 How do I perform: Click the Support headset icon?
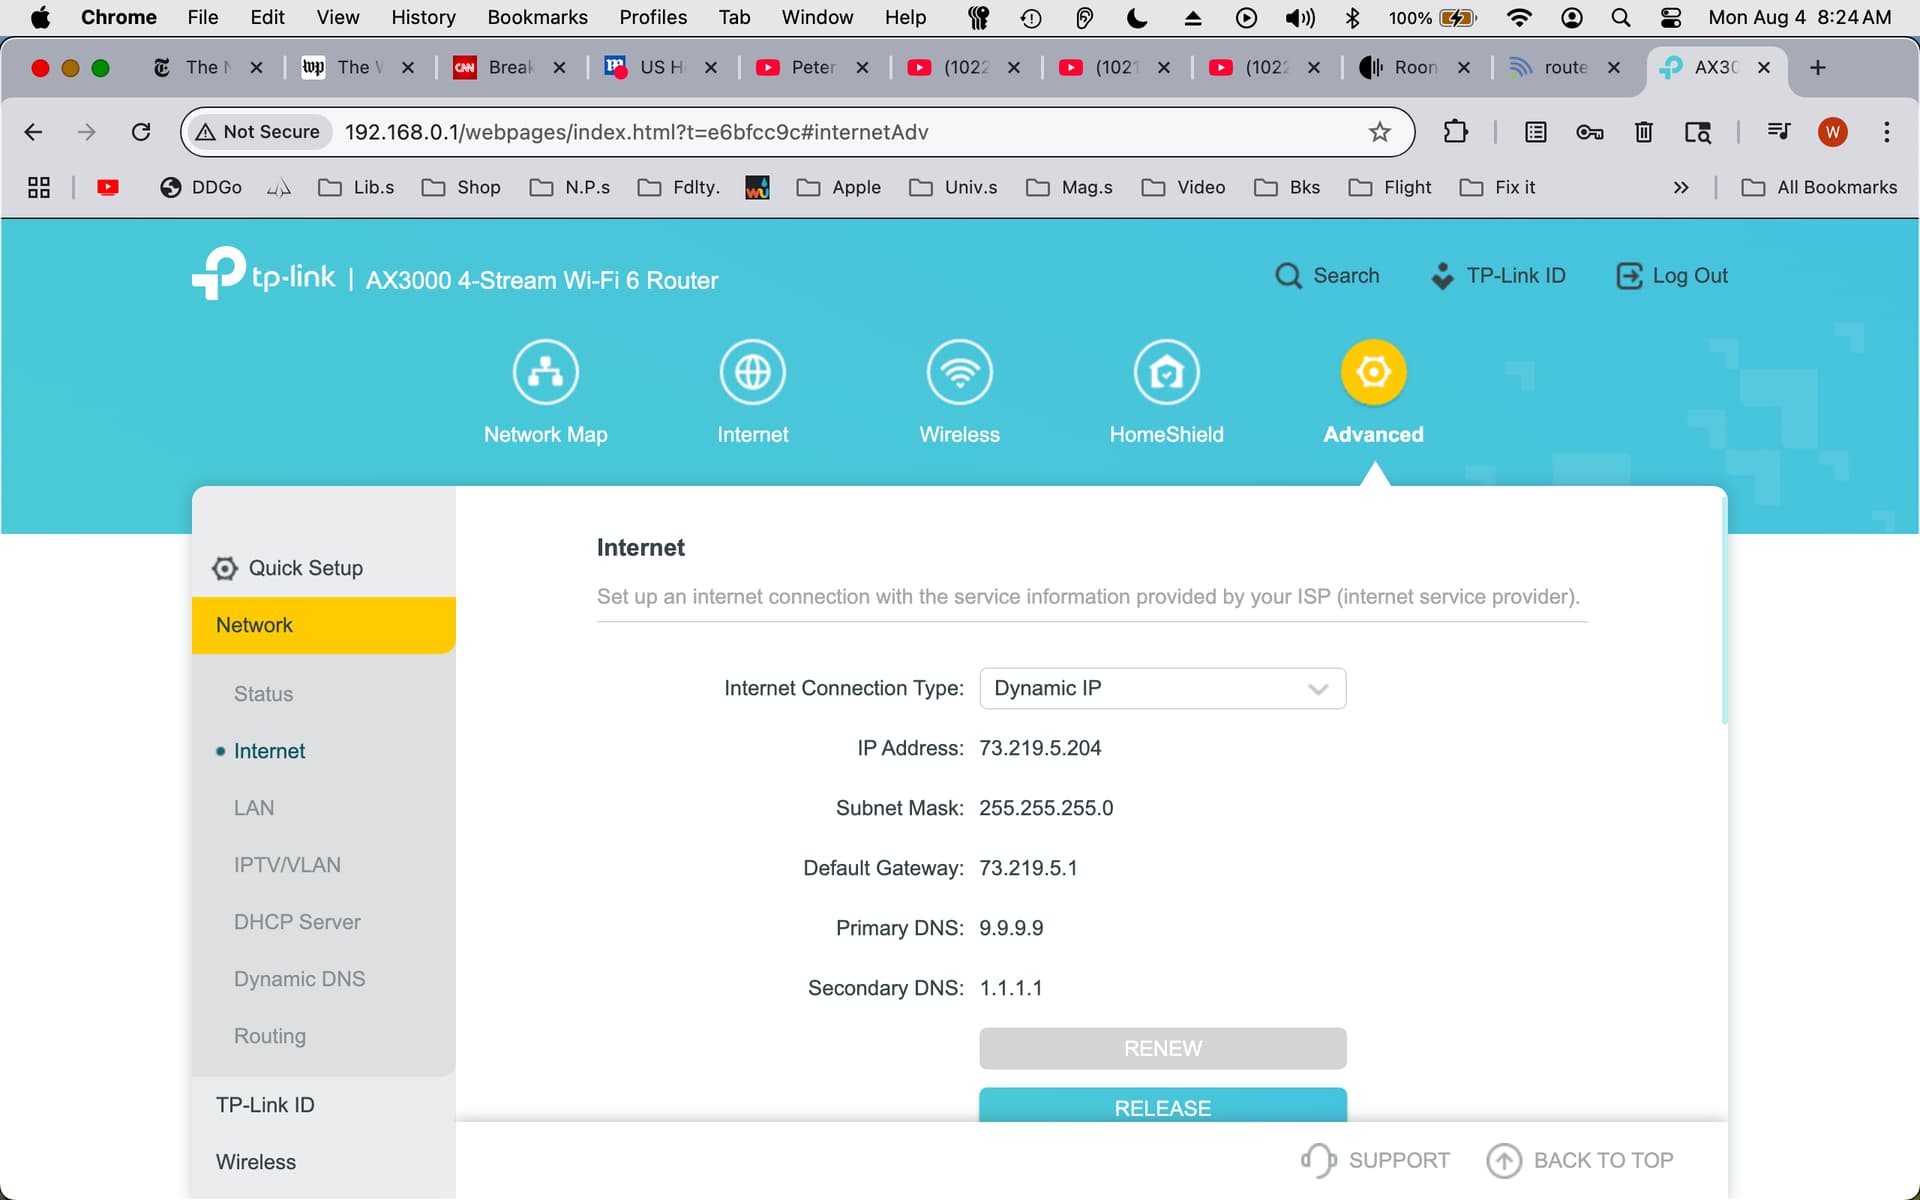coord(1318,1160)
